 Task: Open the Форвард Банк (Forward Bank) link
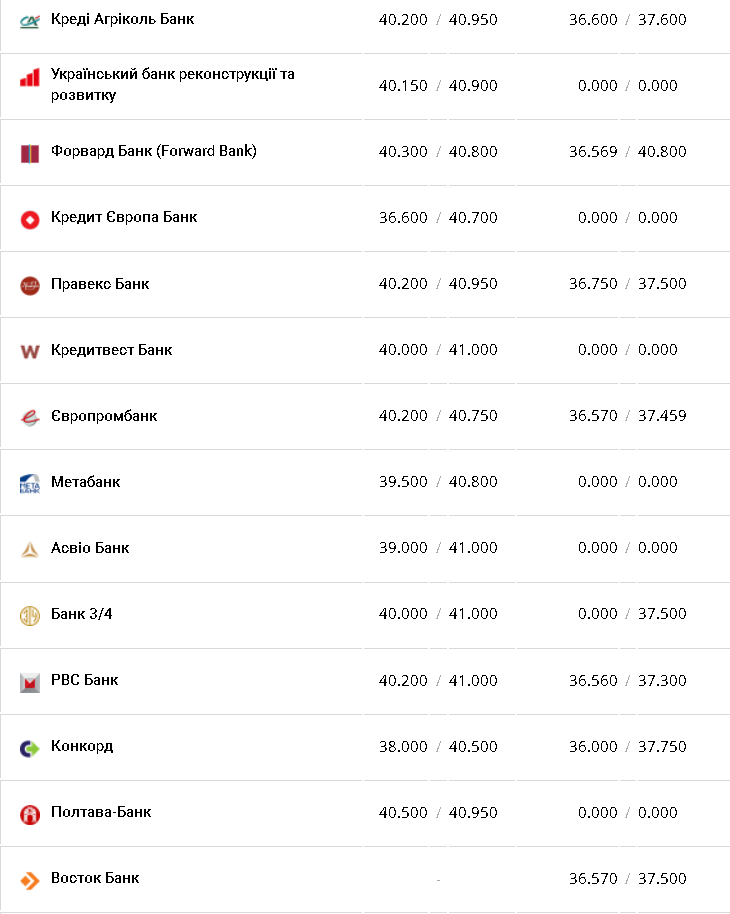coord(153,151)
